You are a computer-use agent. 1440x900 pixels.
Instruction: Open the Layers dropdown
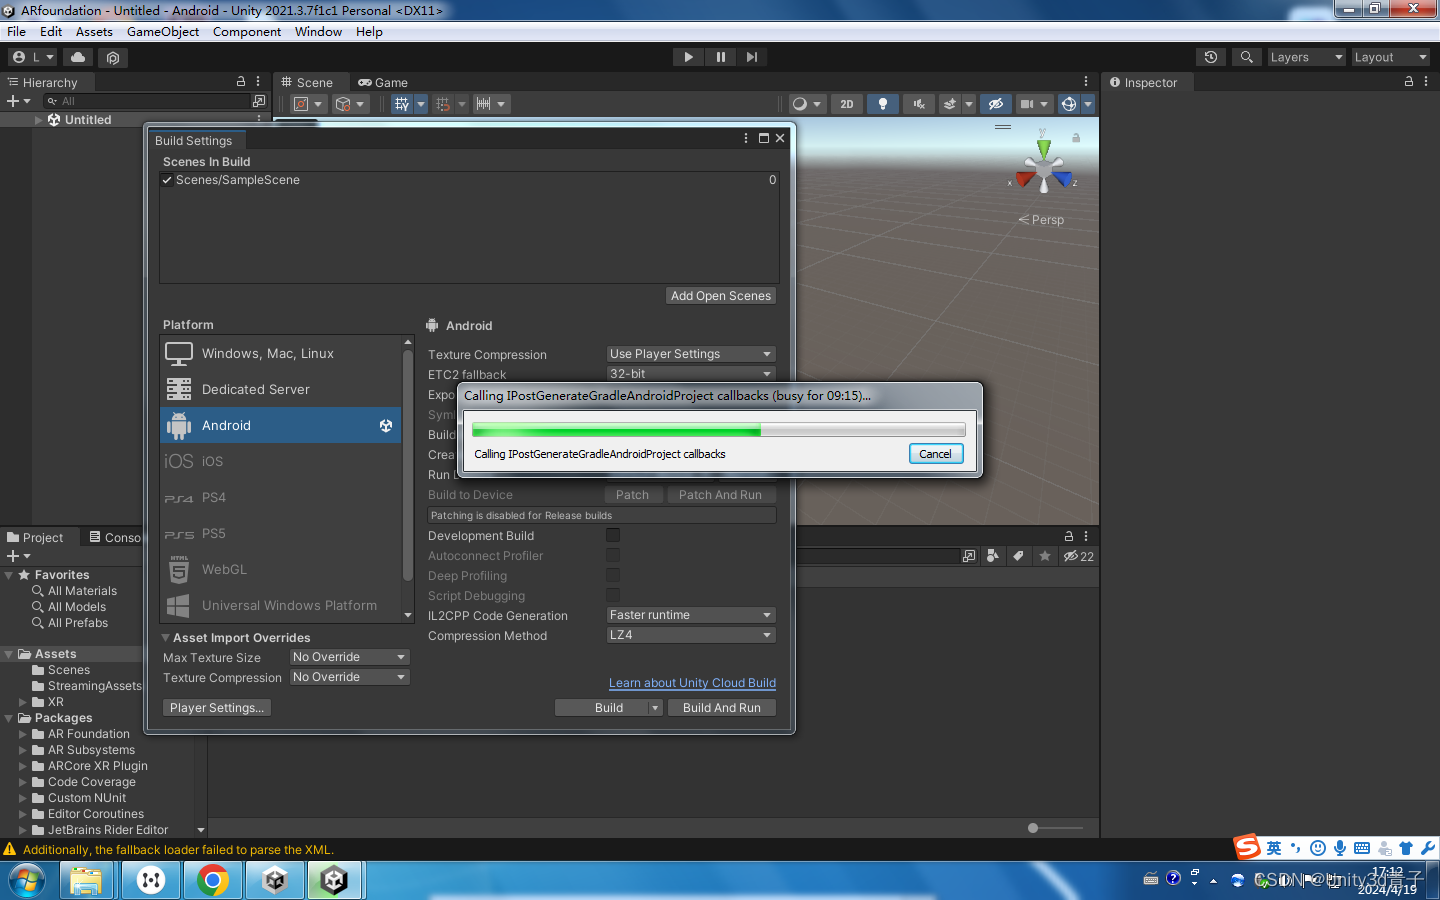[x=1306, y=57]
